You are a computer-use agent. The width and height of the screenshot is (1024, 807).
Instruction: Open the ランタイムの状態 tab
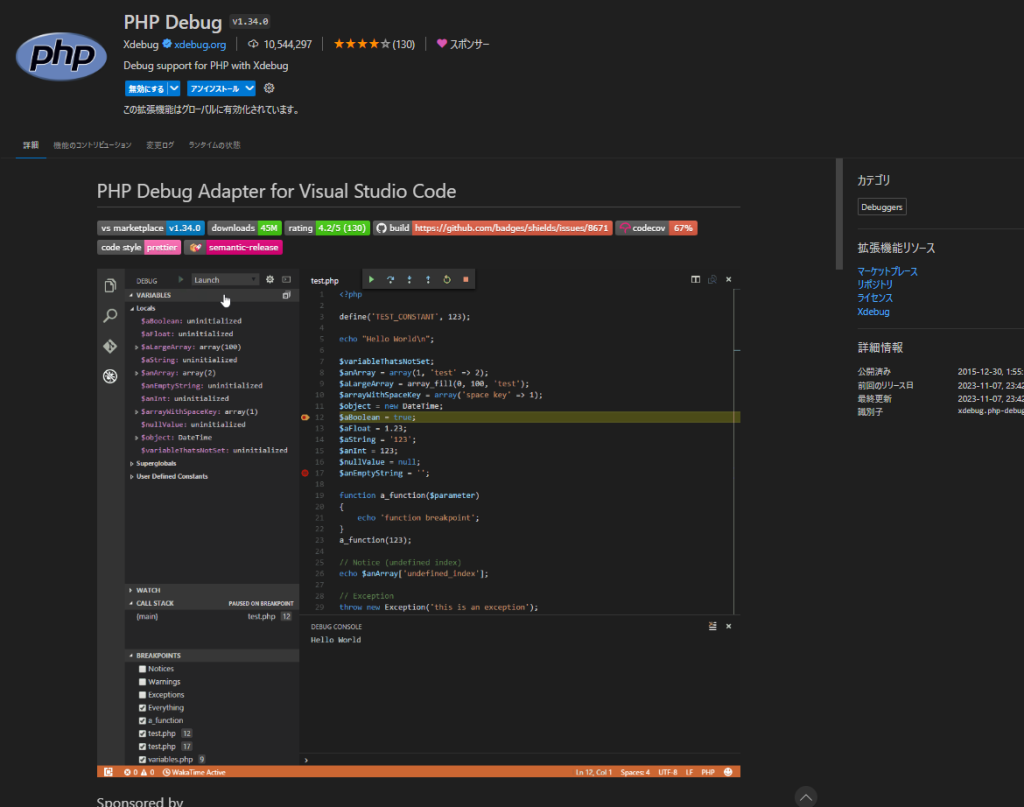[x=214, y=145]
